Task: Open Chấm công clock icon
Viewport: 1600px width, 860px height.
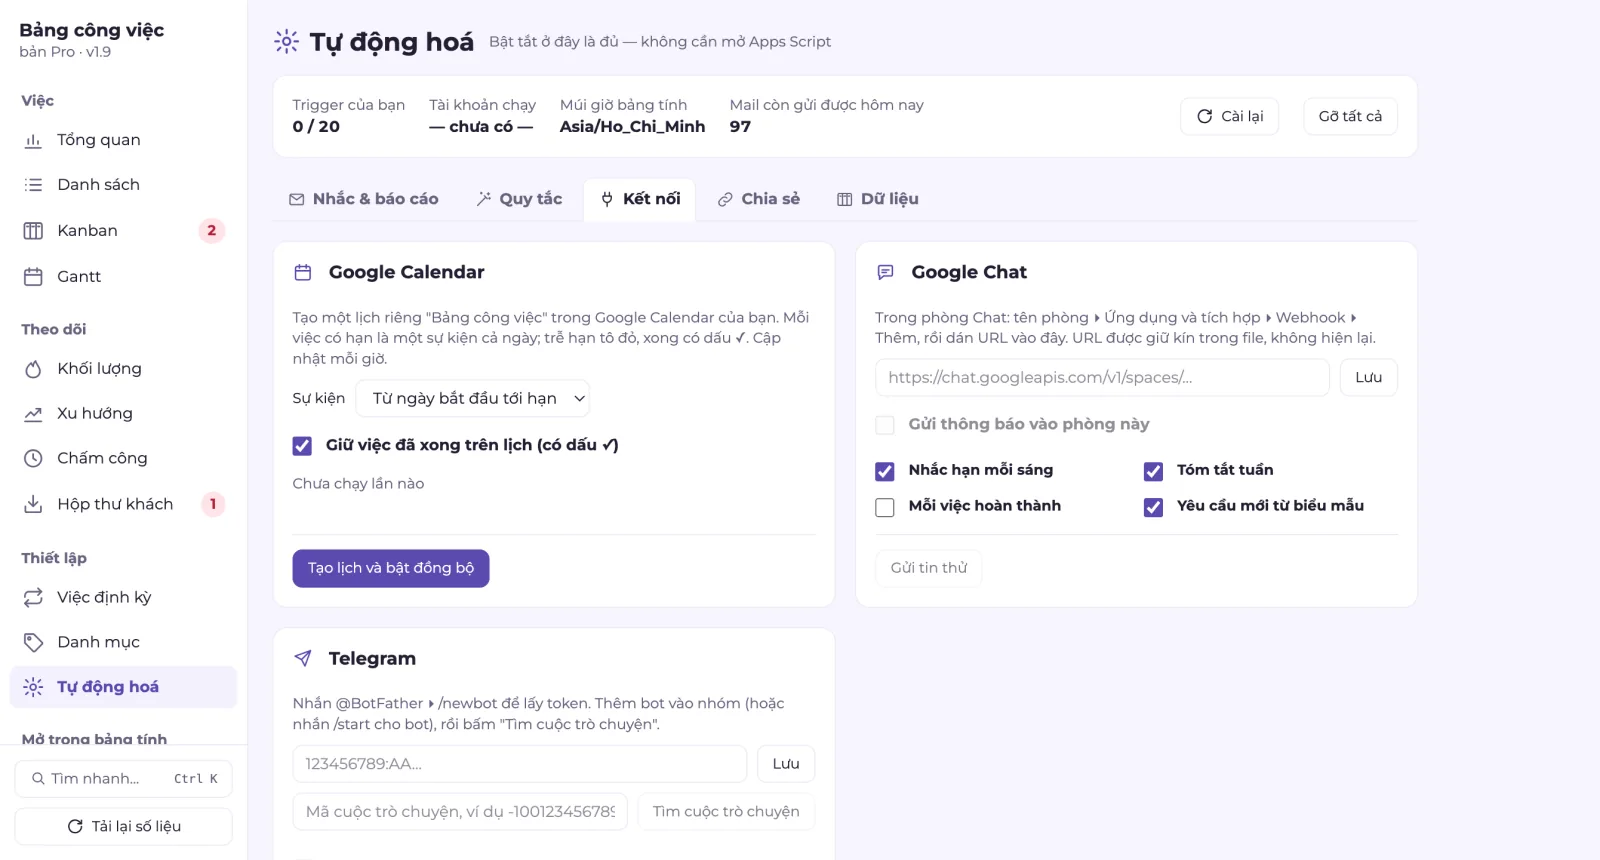Action: coord(33,458)
